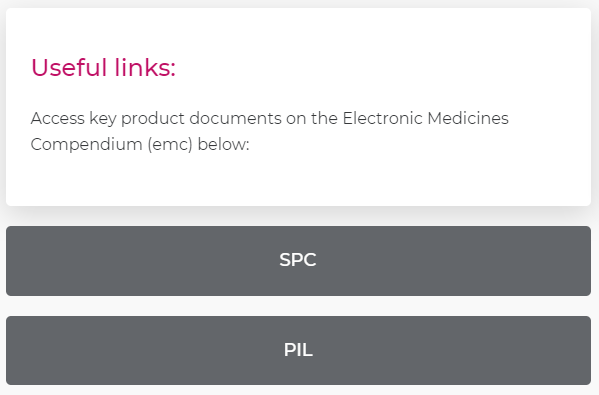Click the blank area of the white card below the text
Image resolution: width=599 pixels, height=395 pixels.
pos(298,180)
